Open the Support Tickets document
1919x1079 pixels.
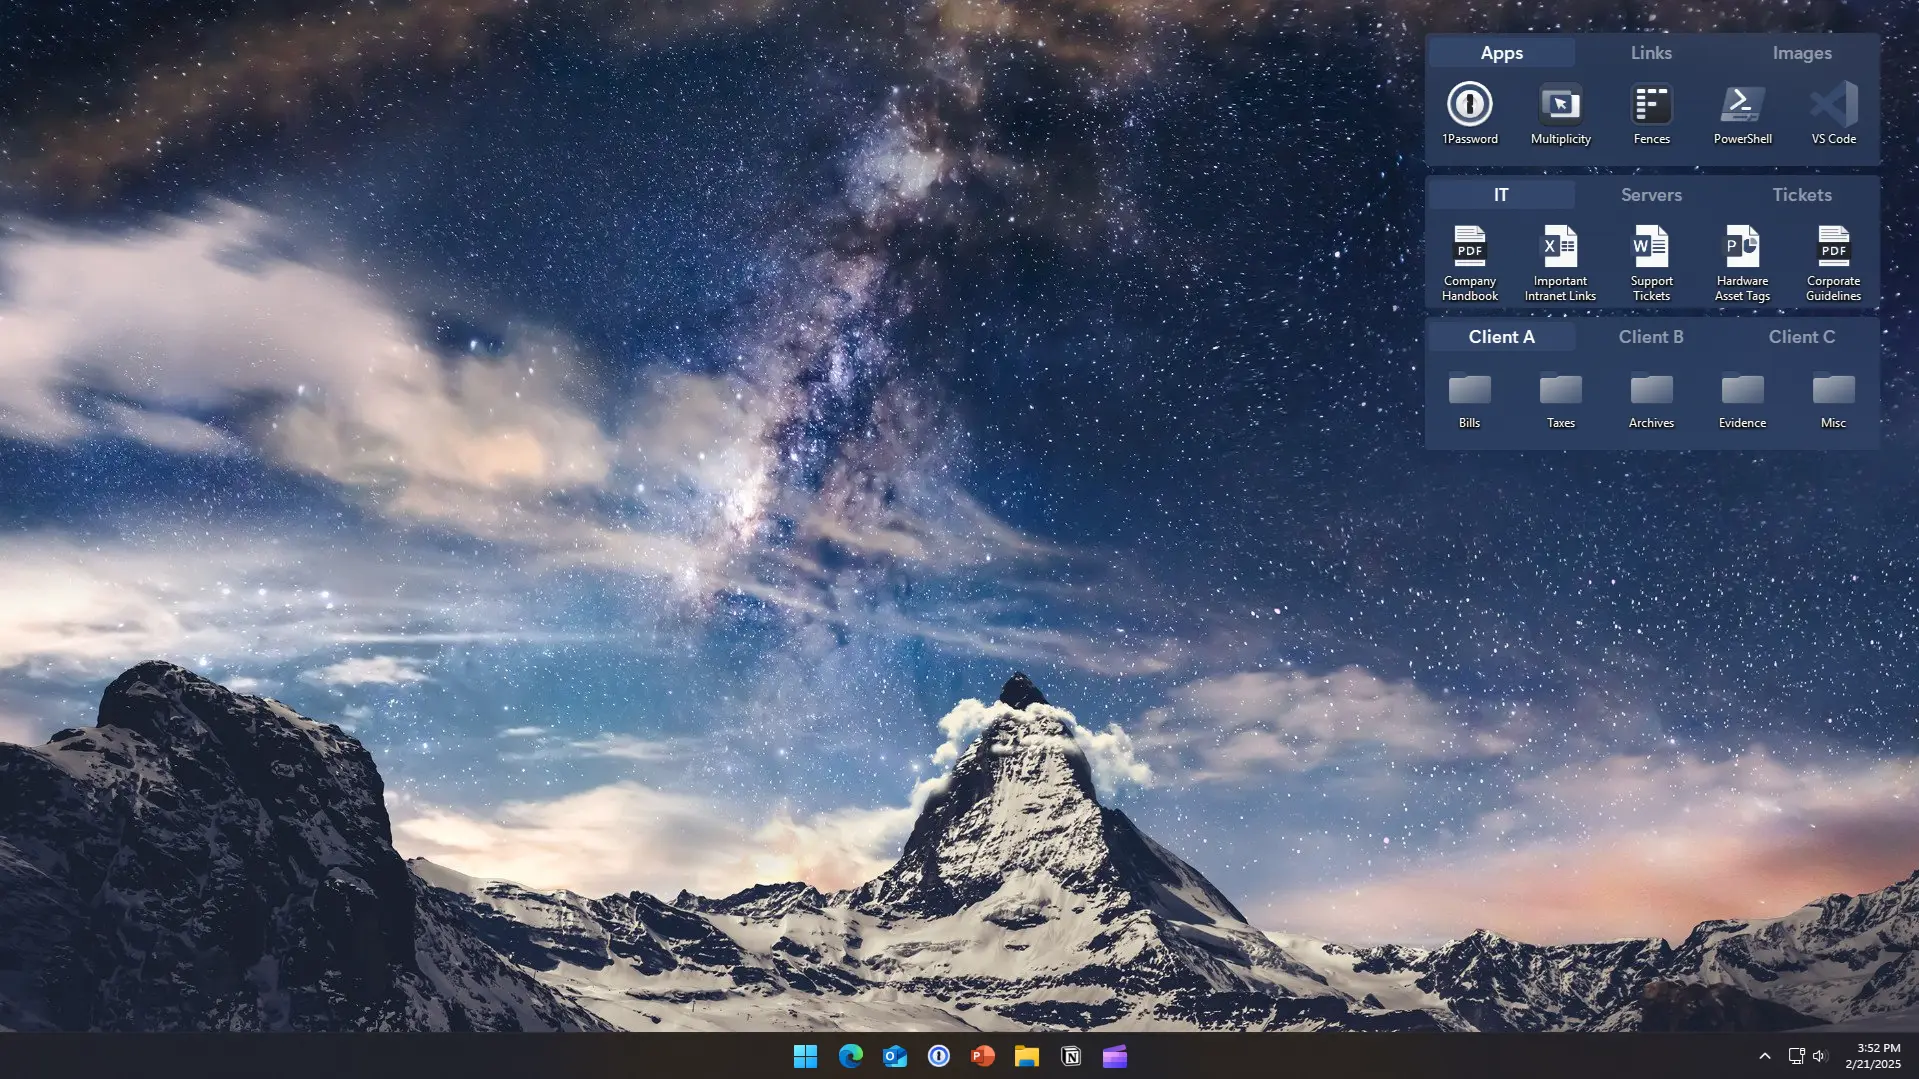[x=1650, y=248]
